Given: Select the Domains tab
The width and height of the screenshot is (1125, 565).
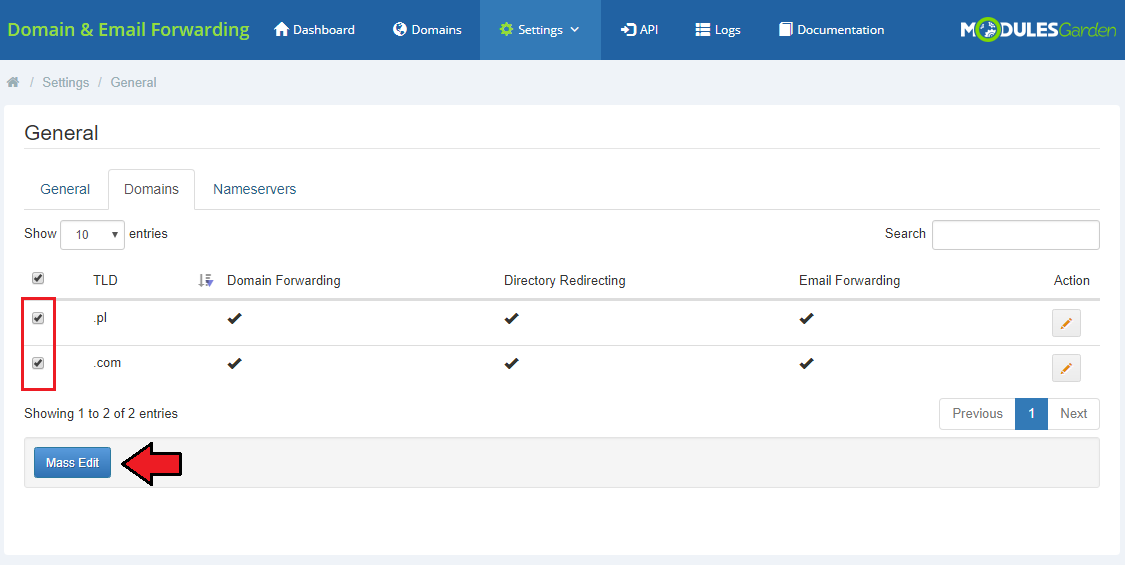Looking at the screenshot, I should [x=151, y=190].
